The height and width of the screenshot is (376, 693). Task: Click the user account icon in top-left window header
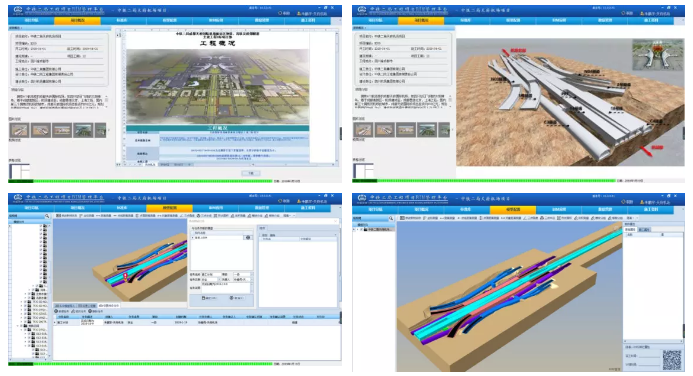point(299,14)
